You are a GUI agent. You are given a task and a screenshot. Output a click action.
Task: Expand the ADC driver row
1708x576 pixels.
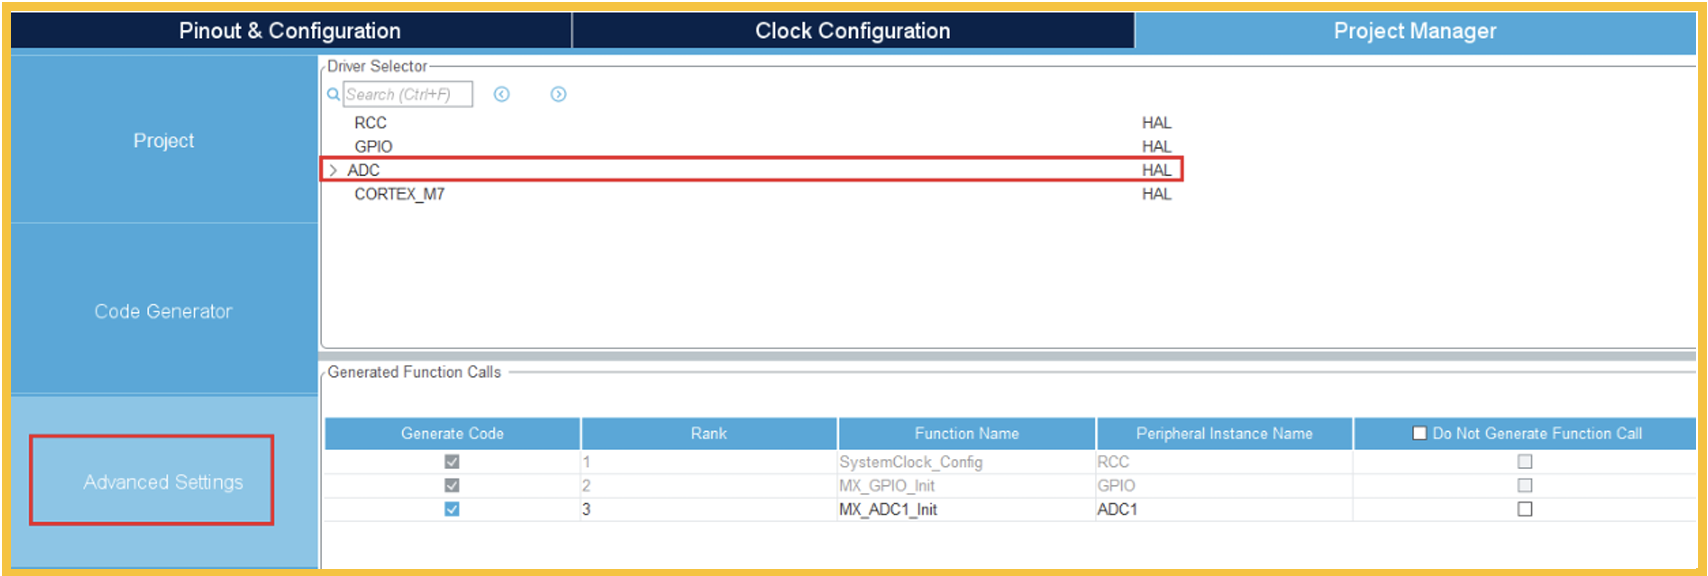point(333,170)
